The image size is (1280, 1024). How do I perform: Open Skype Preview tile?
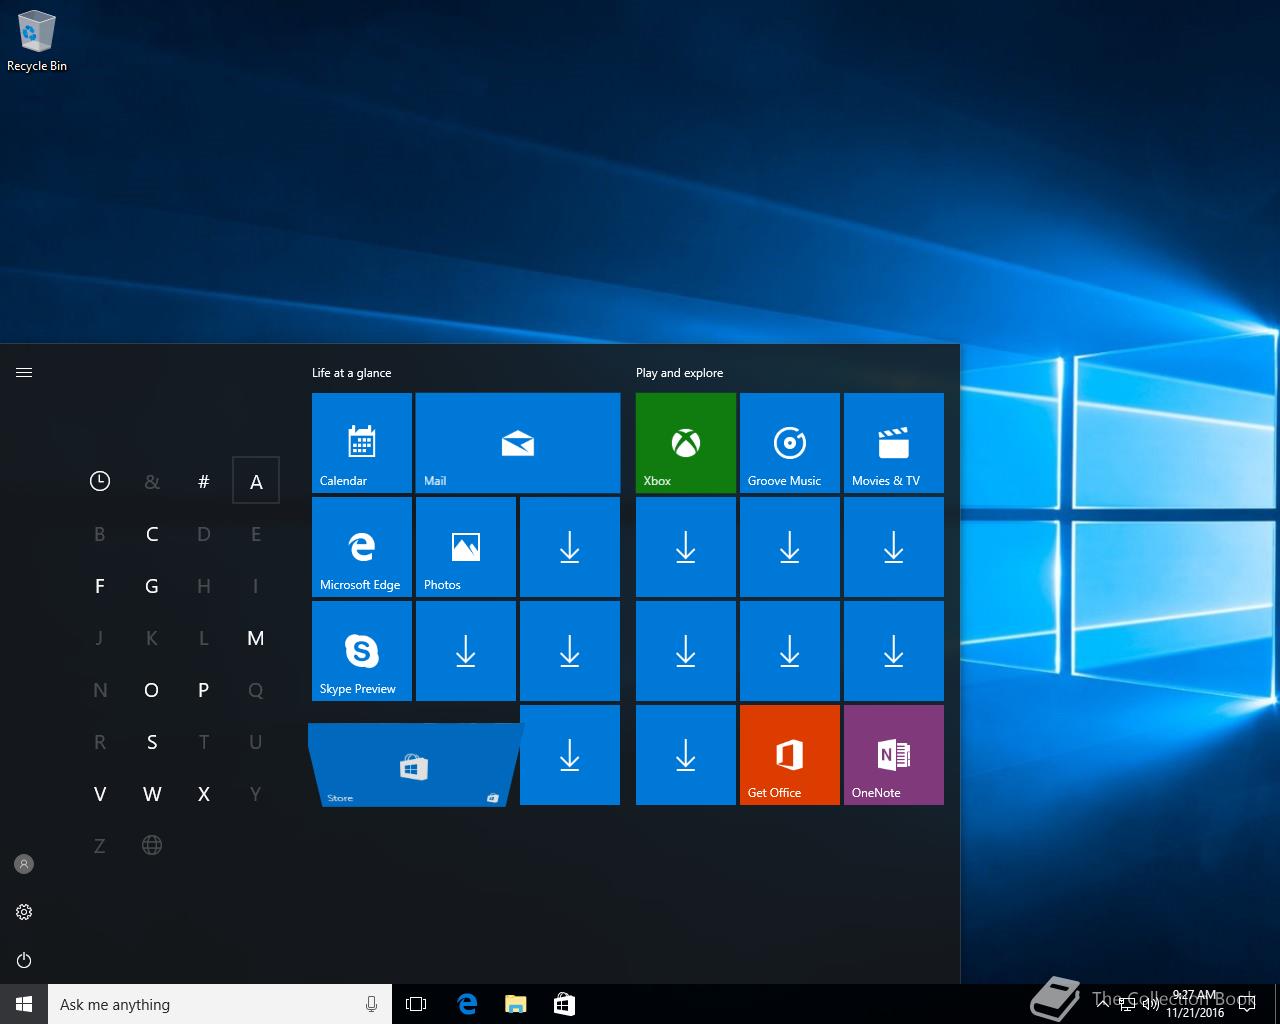click(362, 651)
